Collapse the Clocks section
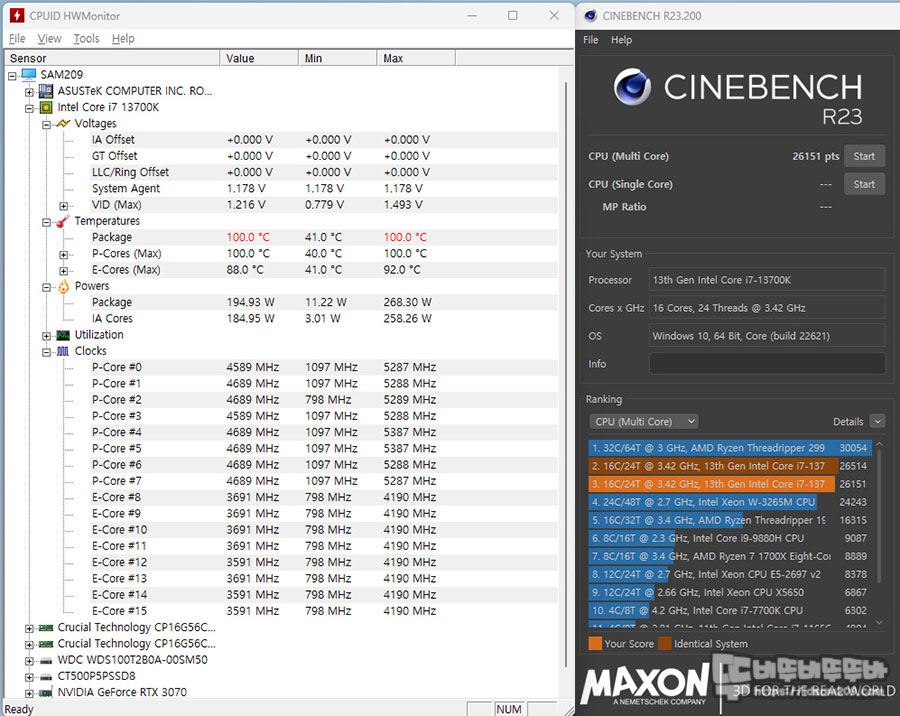This screenshot has height=716, width=900. tap(46, 352)
